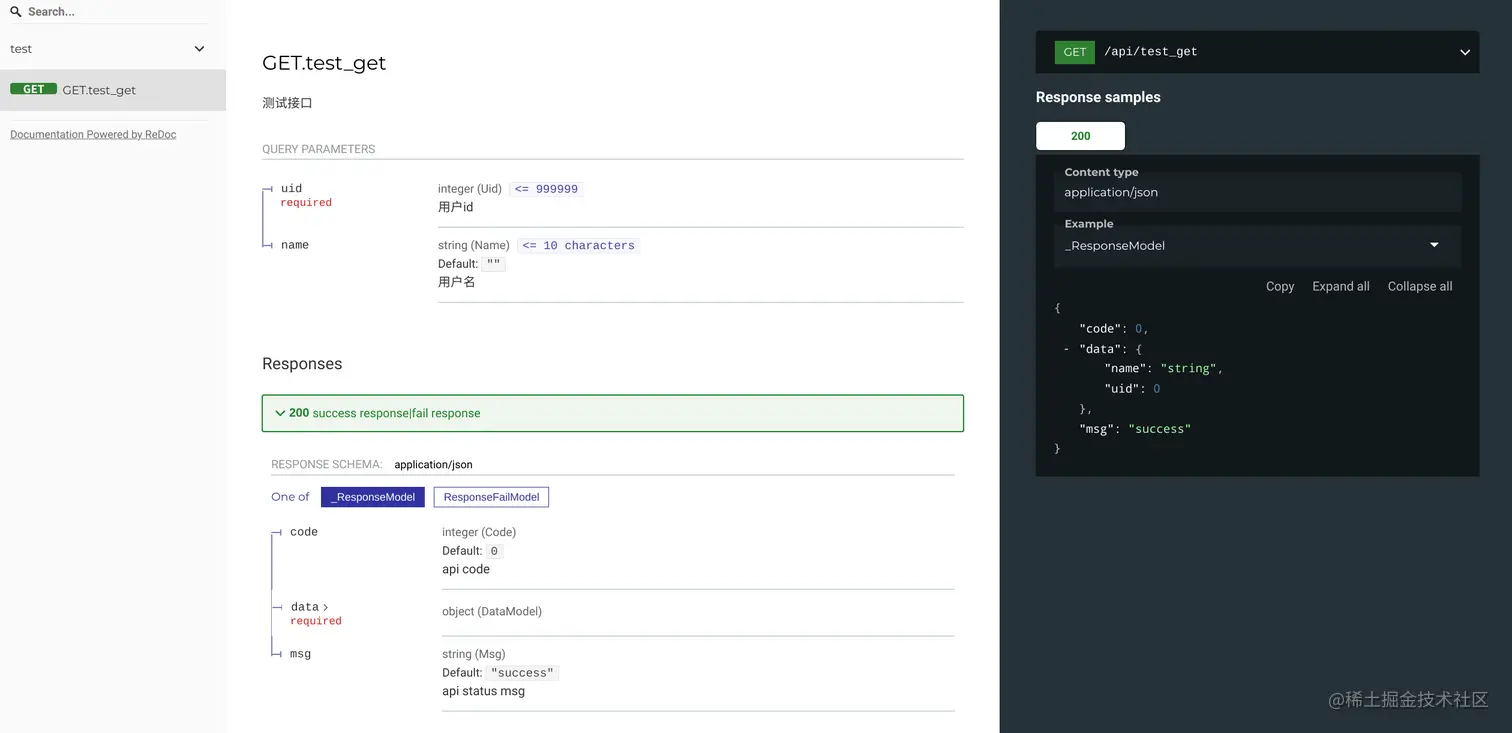
Task: Click the default "success" value for msg
Action: pos(522,673)
